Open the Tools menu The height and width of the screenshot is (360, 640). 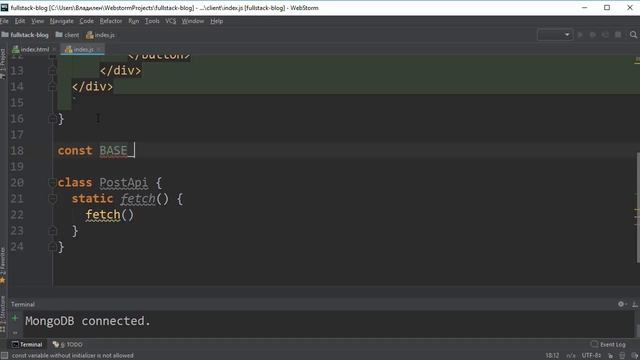(x=152, y=21)
